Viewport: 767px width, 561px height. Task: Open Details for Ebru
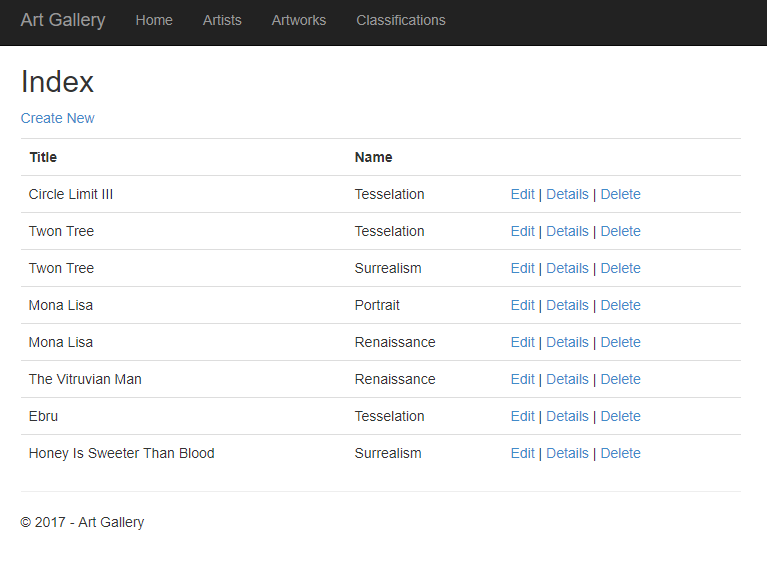point(567,416)
